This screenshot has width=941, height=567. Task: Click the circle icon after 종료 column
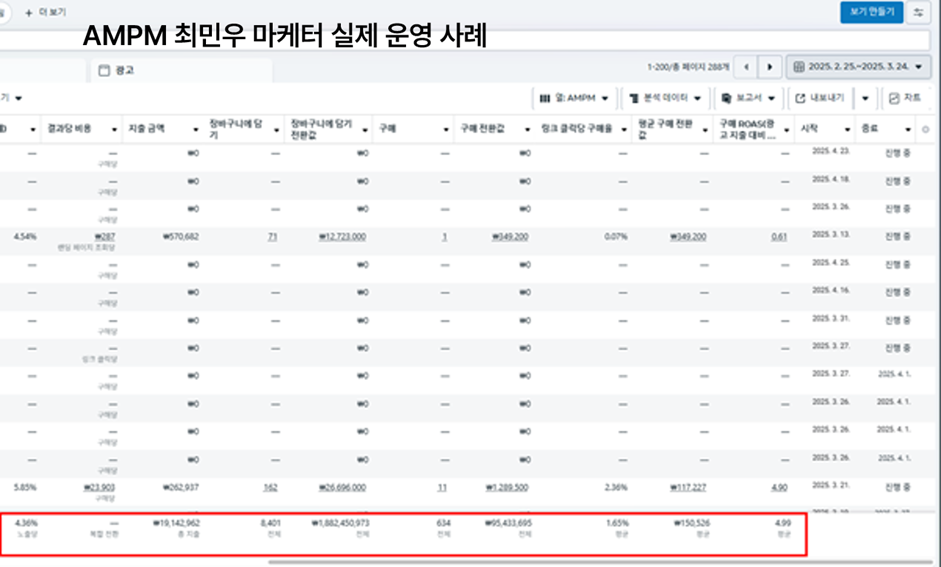click(925, 129)
